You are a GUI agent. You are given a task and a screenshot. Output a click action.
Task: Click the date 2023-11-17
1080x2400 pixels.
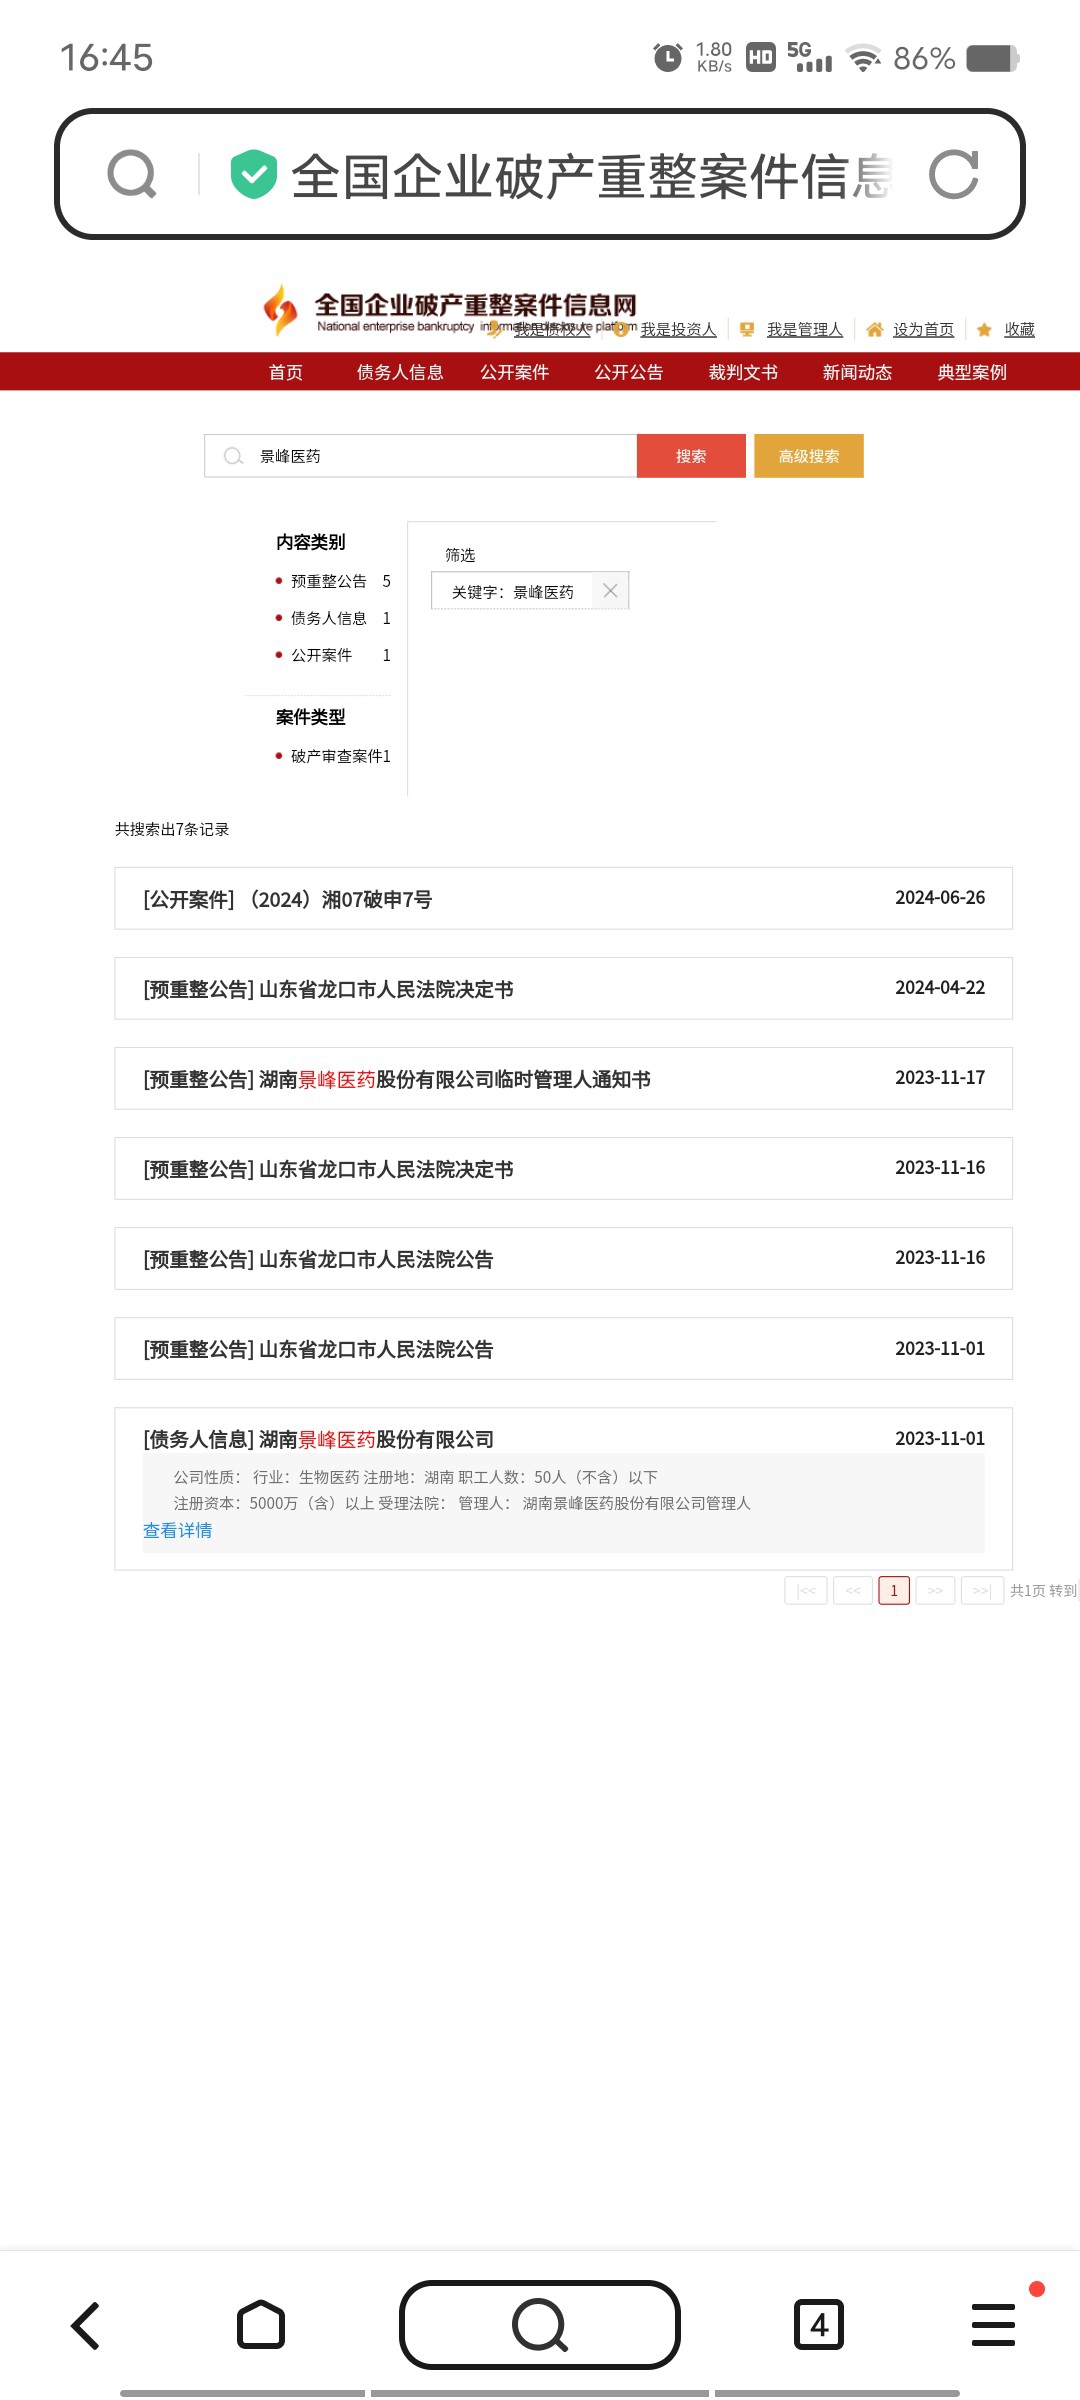[940, 1078]
